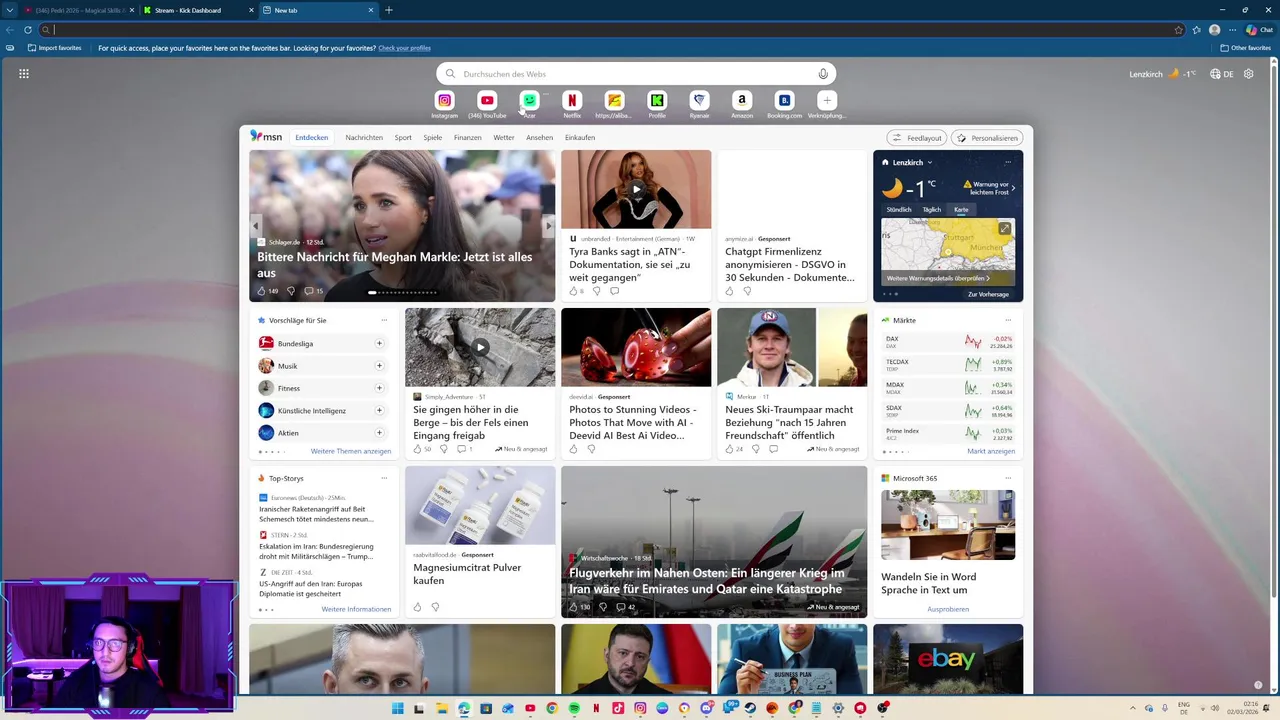Play the mountain rock video
The width and height of the screenshot is (1280, 720).
click(x=480, y=347)
